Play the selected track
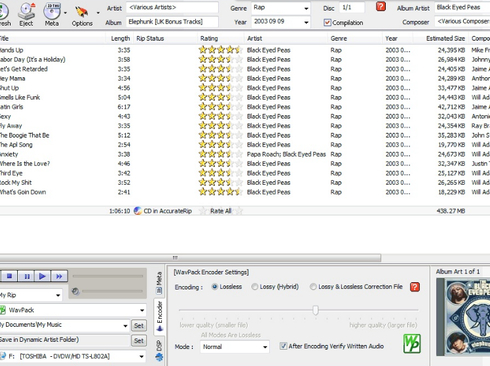 point(42,276)
